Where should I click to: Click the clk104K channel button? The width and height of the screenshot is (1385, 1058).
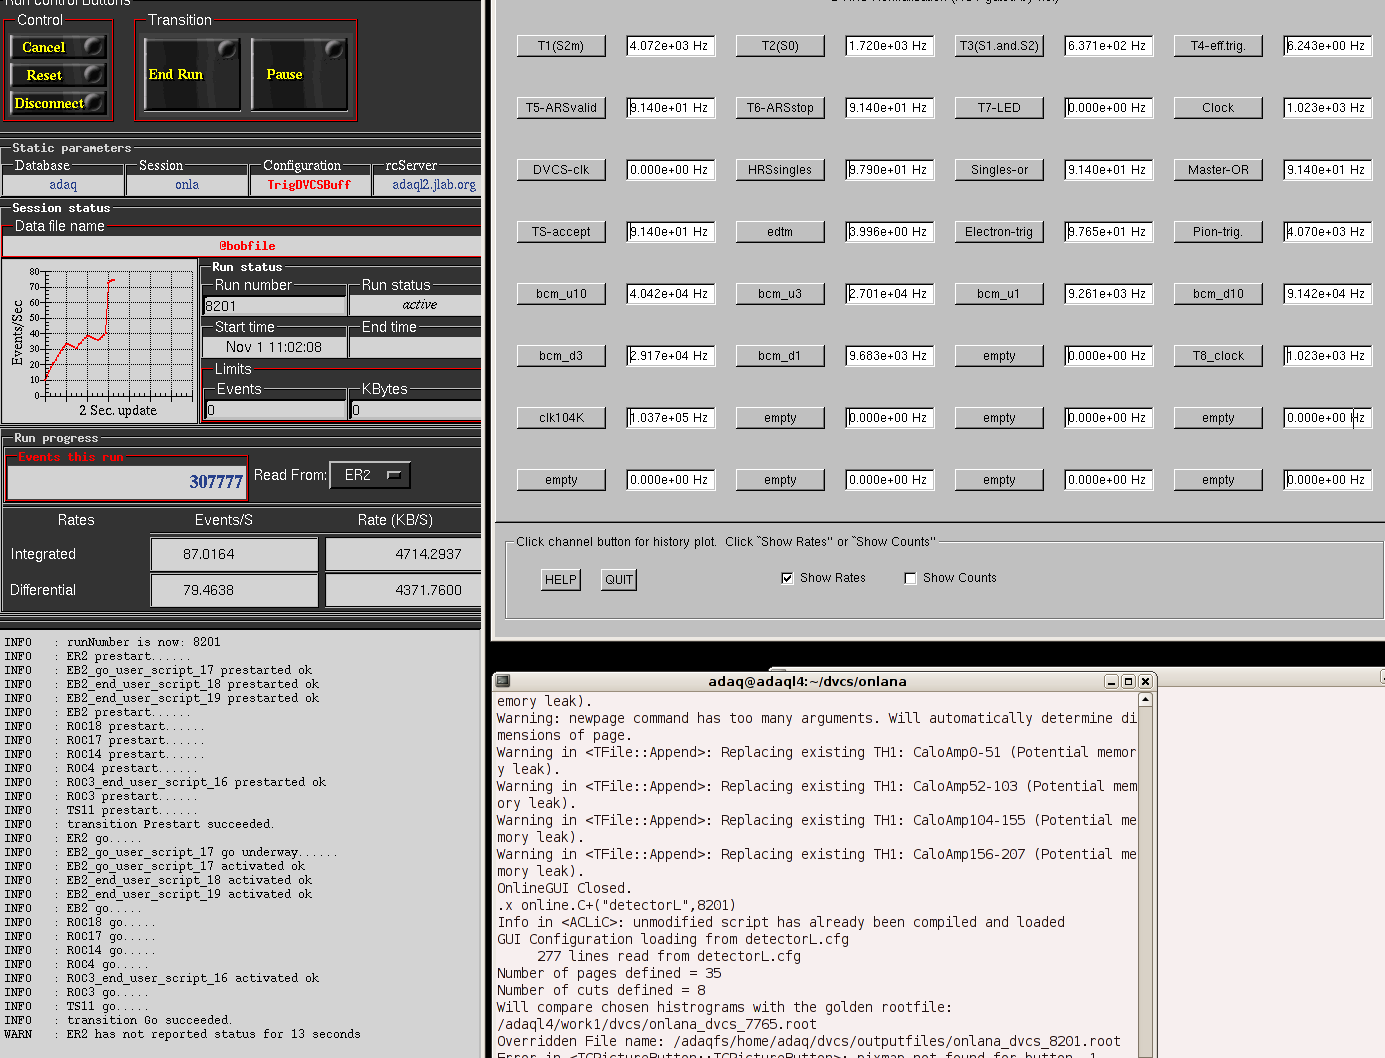pyautogui.click(x=561, y=418)
